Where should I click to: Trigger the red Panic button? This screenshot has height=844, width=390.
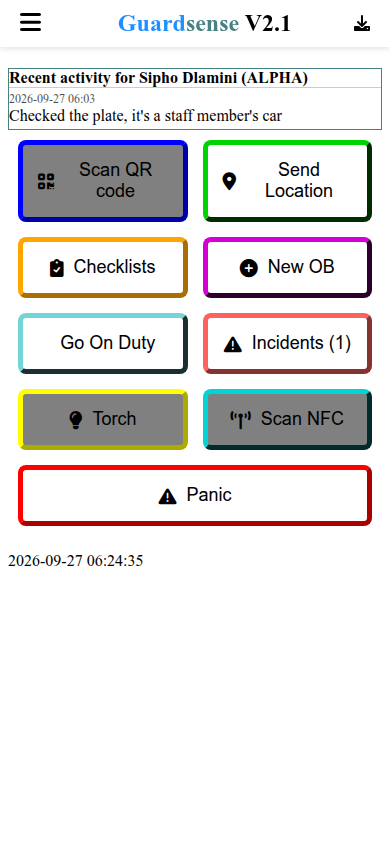[x=195, y=495]
